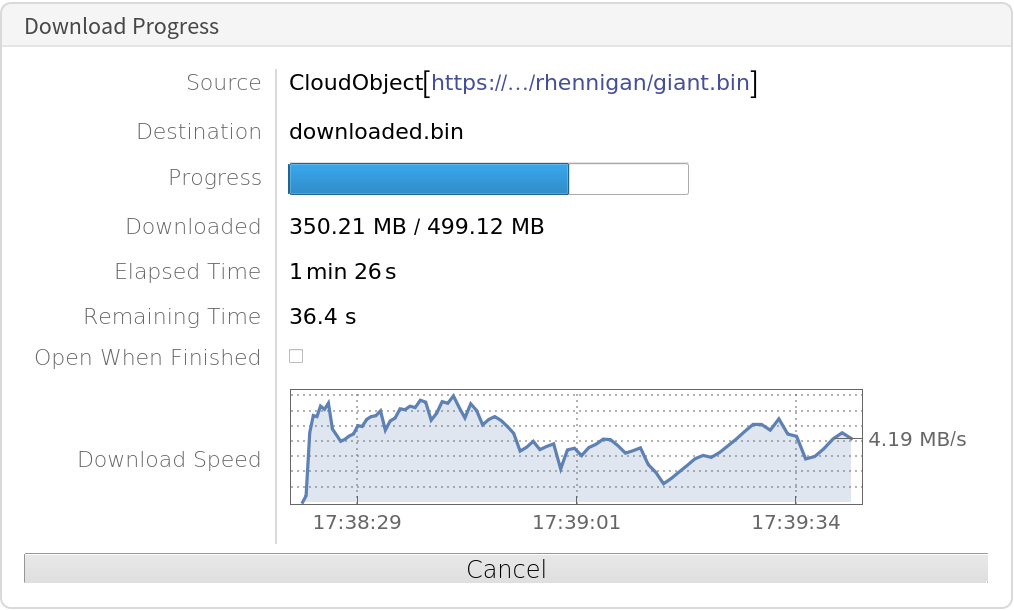Click the Open When Finished label
This screenshot has height=610, width=1014.
pos(147,358)
